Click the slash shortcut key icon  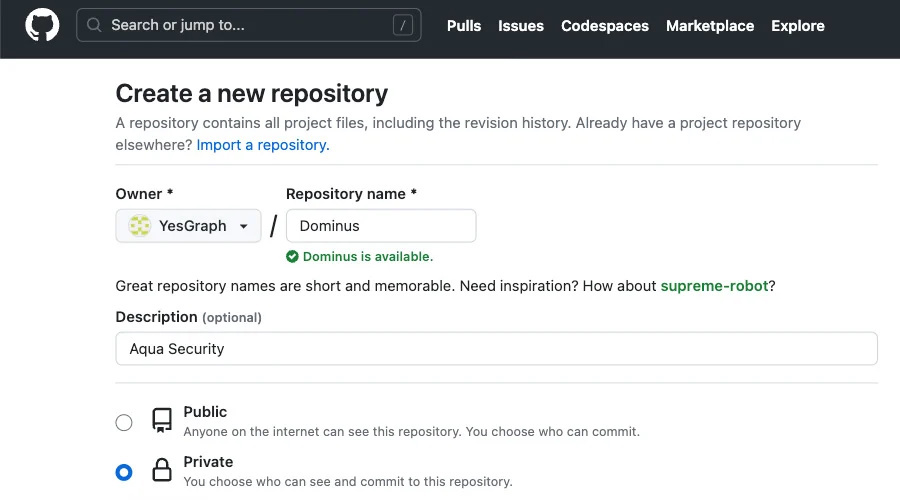(x=403, y=26)
